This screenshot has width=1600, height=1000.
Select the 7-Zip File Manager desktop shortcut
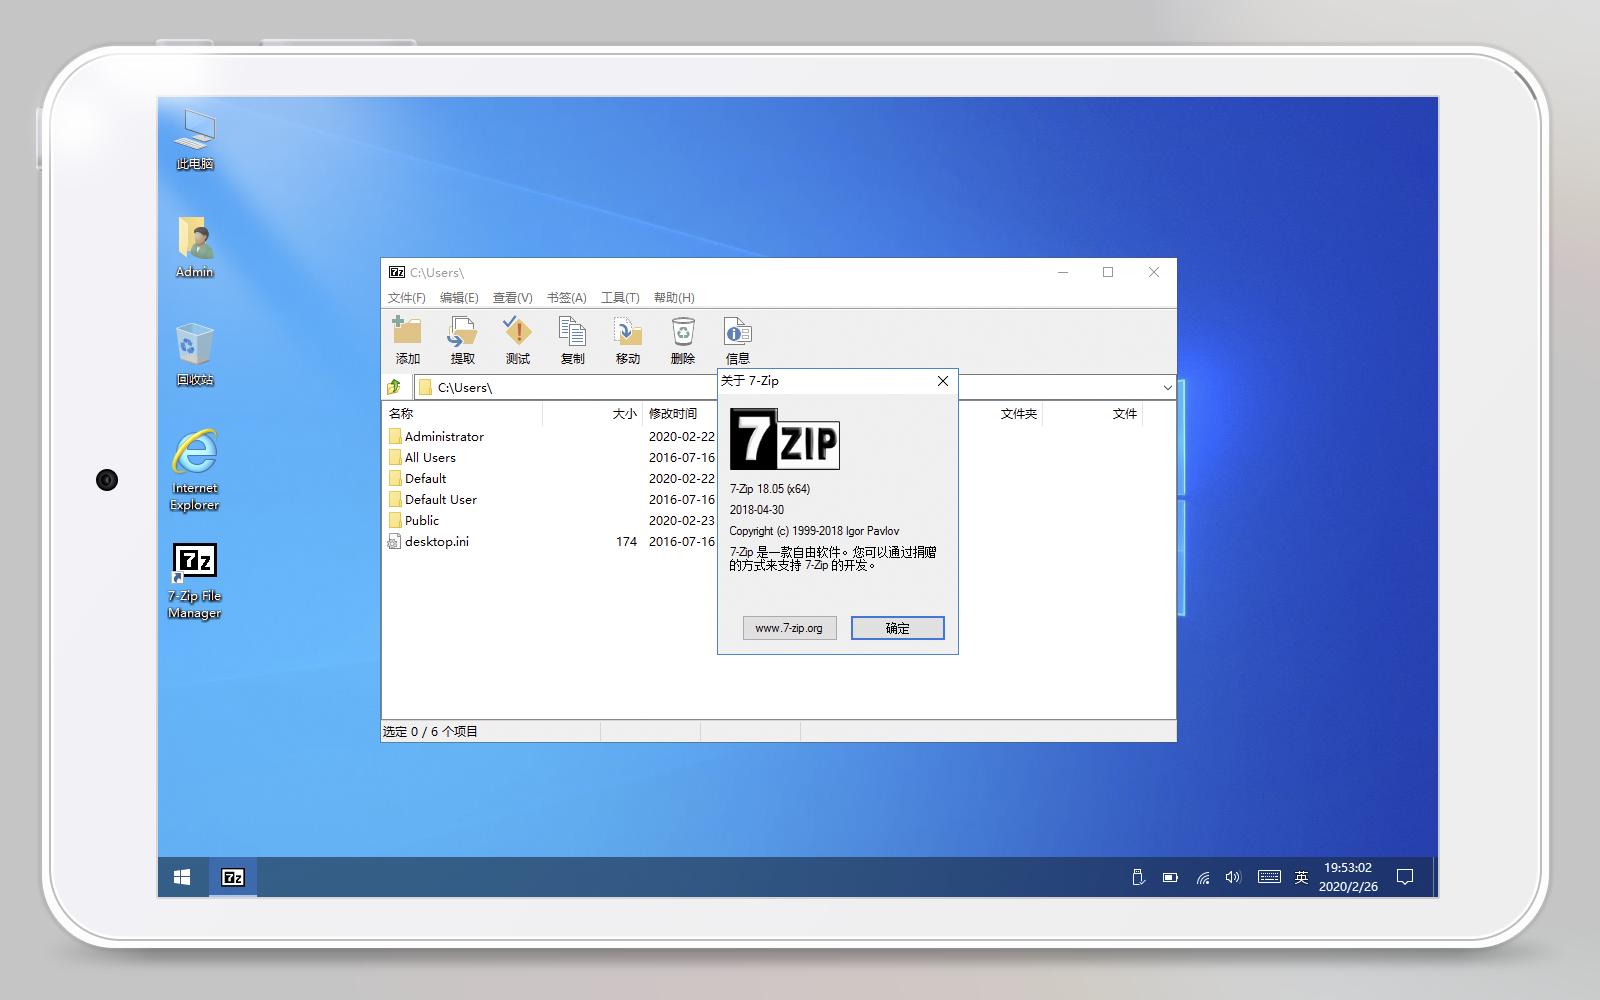(x=194, y=581)
